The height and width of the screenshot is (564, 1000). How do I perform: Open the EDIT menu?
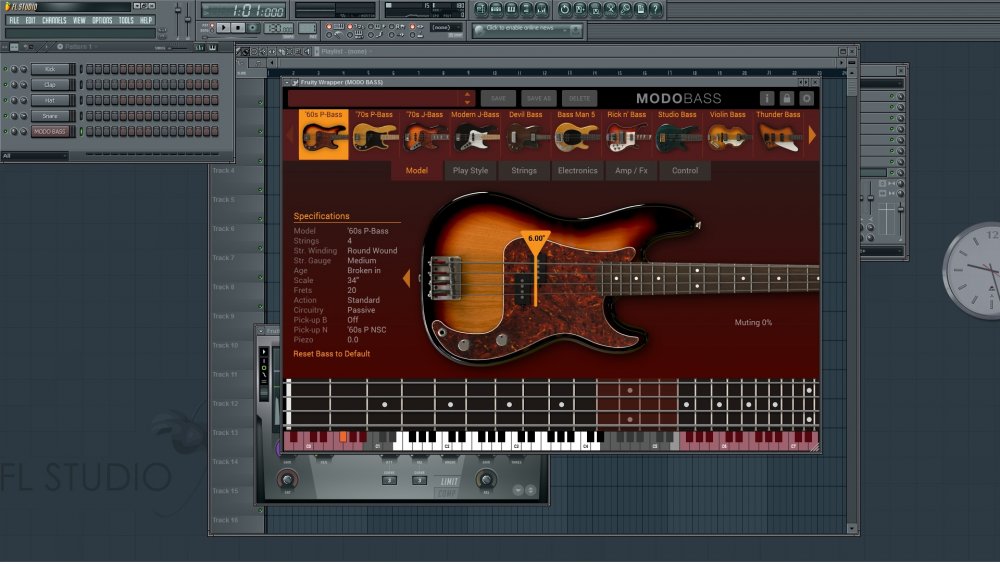[x=31, y=20]
